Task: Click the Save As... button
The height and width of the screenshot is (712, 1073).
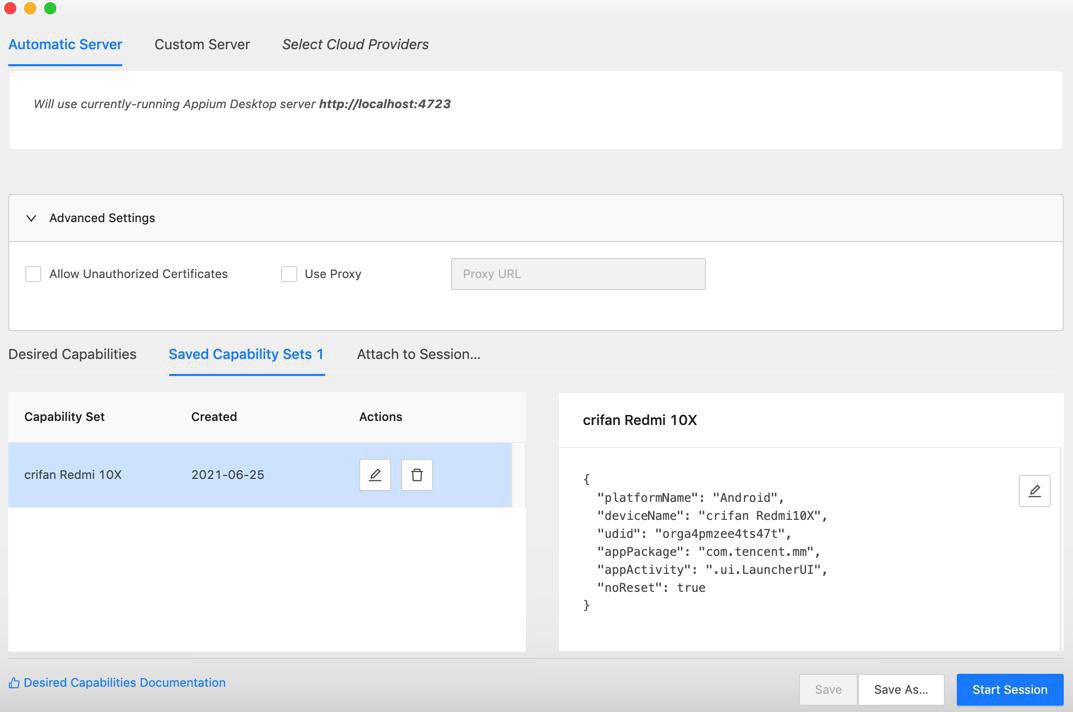Action: 901,689
